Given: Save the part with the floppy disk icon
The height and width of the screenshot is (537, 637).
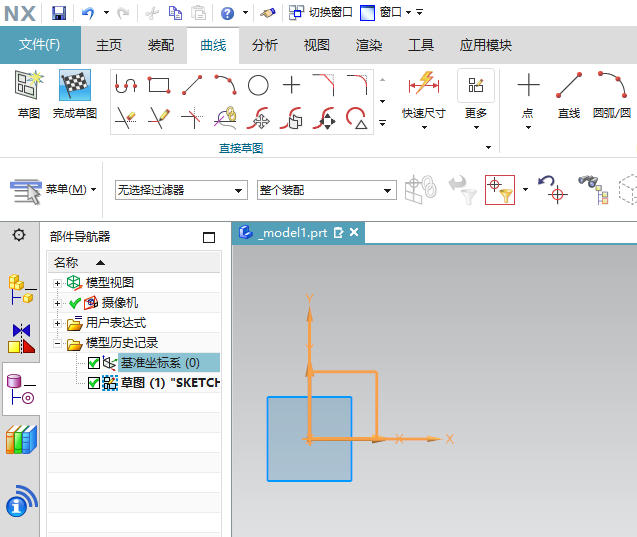Looking at the screenshot, I should pos(59,13).
